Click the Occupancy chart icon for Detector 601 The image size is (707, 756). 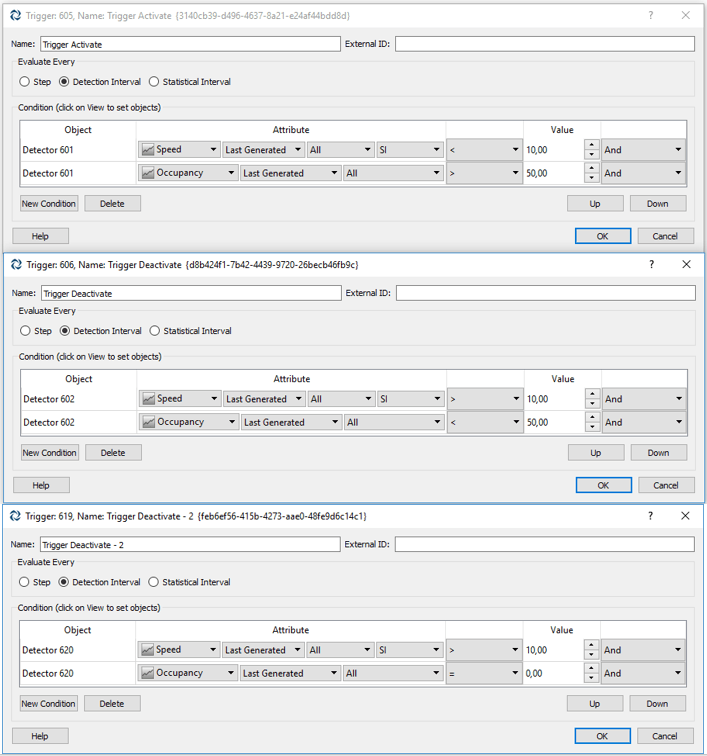pos(148,173)
